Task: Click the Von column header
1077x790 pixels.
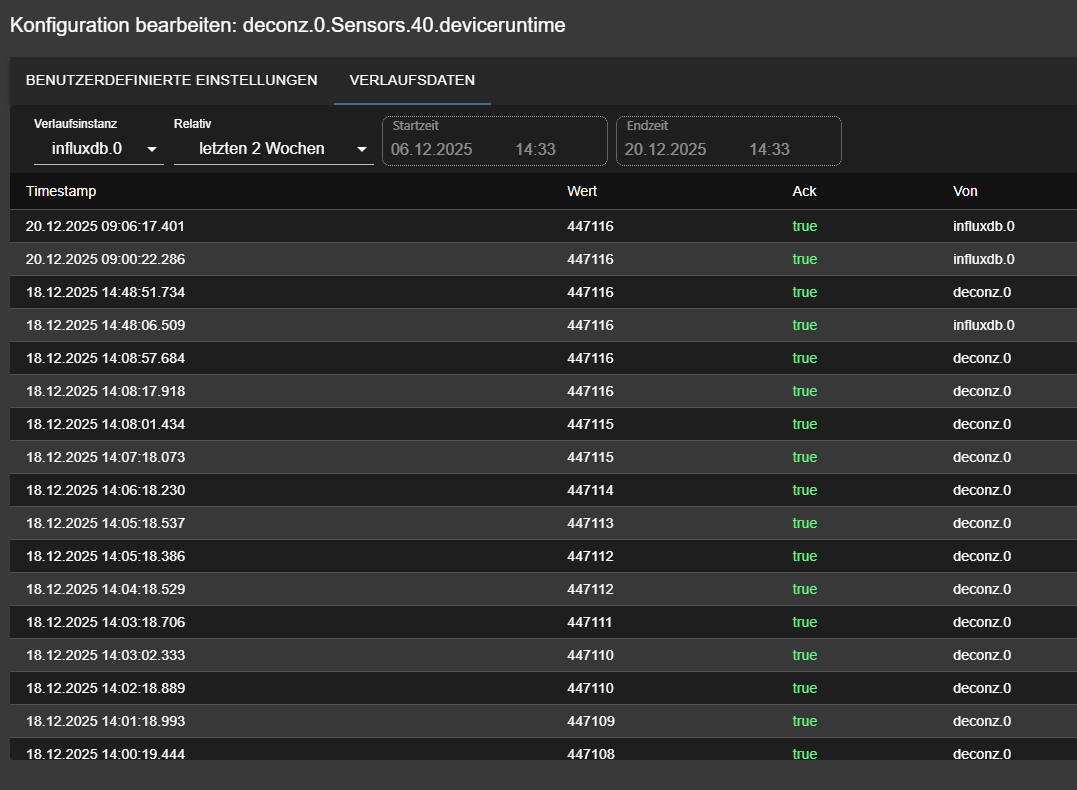Action: (x=963, y=190)
